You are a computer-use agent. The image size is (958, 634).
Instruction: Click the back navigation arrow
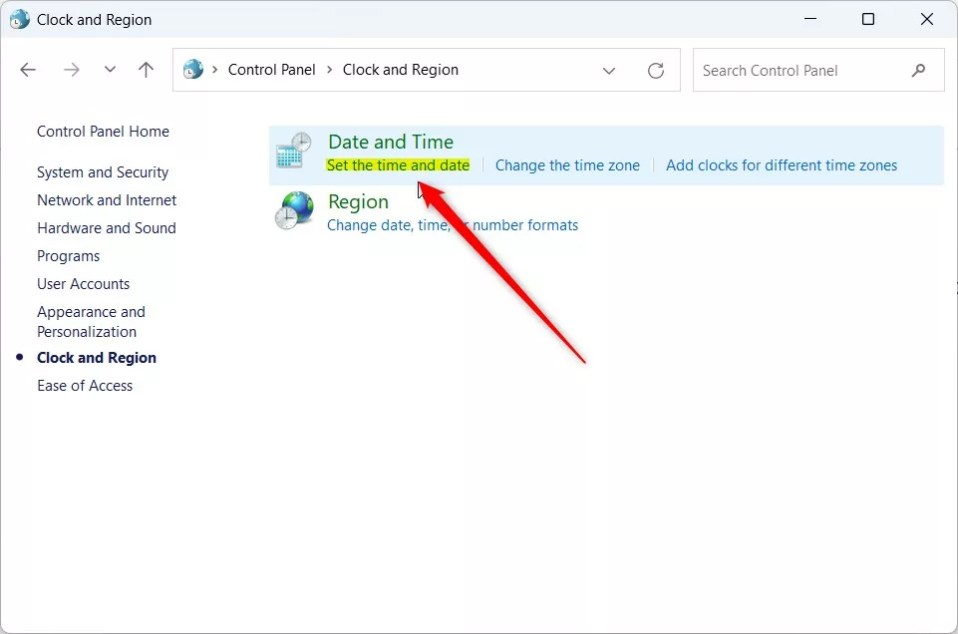click(x=28, y=69)
